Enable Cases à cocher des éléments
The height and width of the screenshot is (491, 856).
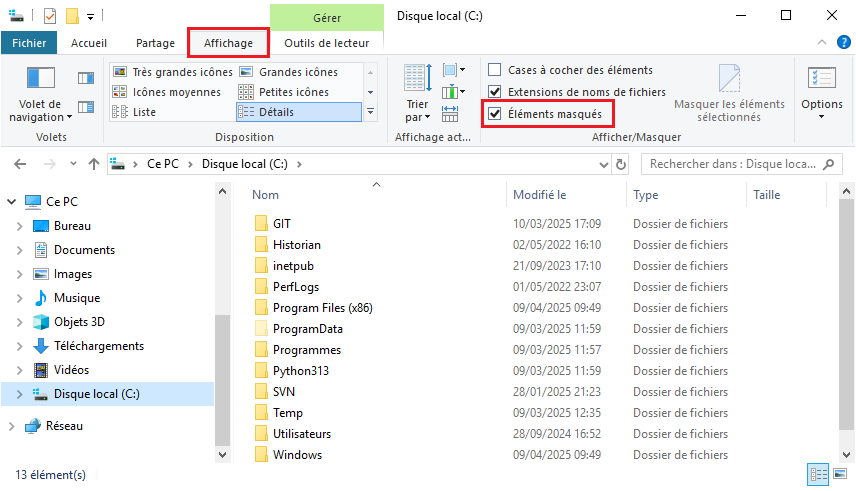pyautogui.click(x=495, y=70)
